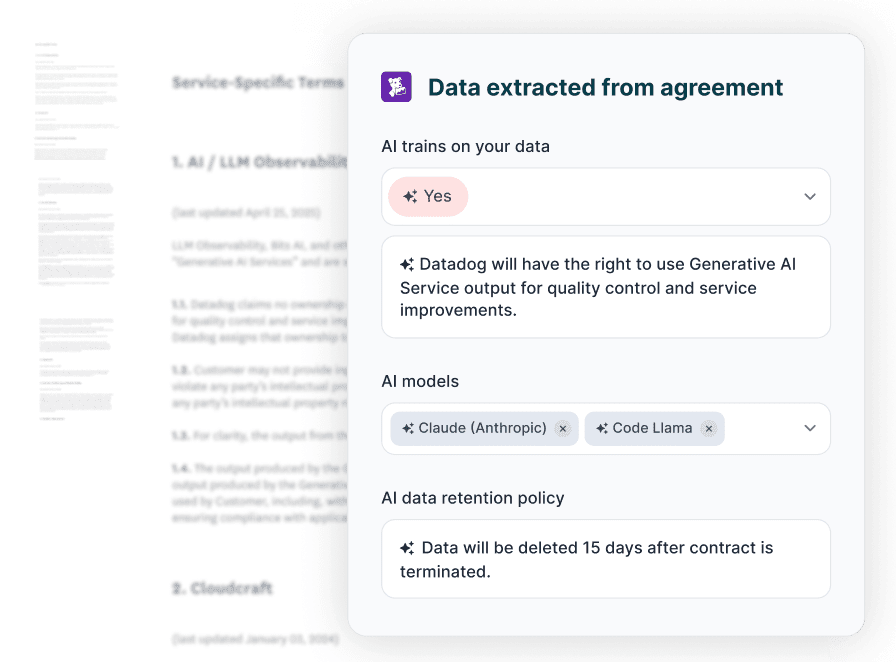Remove the Claude (Anthropic) model tag
Screen dimensions: 896x662
point(563,428)
